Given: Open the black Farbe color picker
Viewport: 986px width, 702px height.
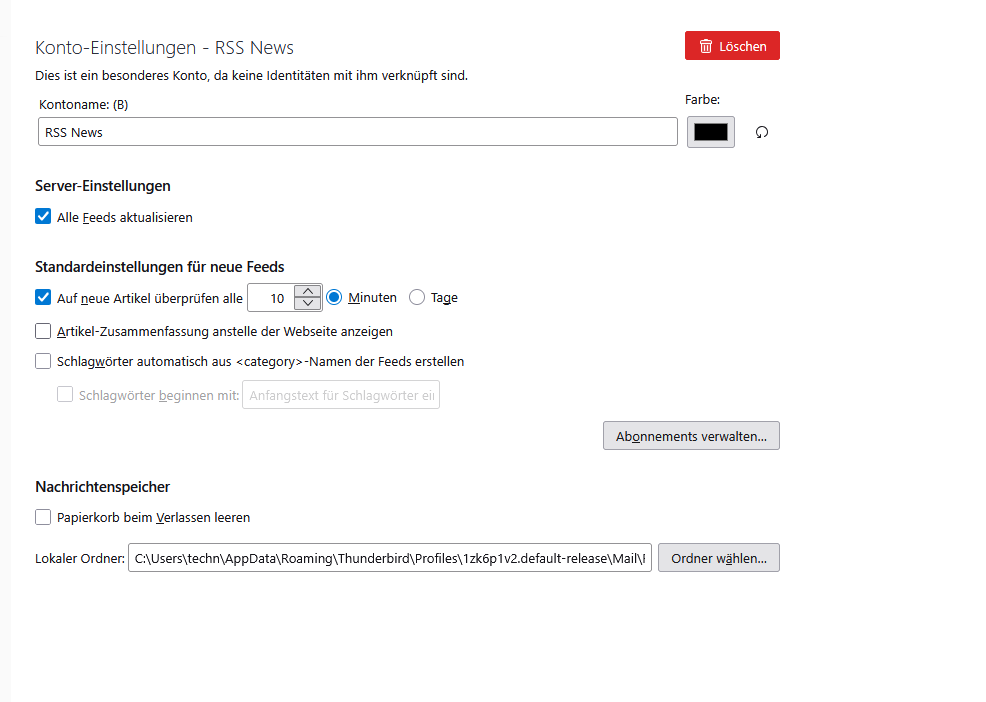Looking at the screenshot, I should pos(711,132).
